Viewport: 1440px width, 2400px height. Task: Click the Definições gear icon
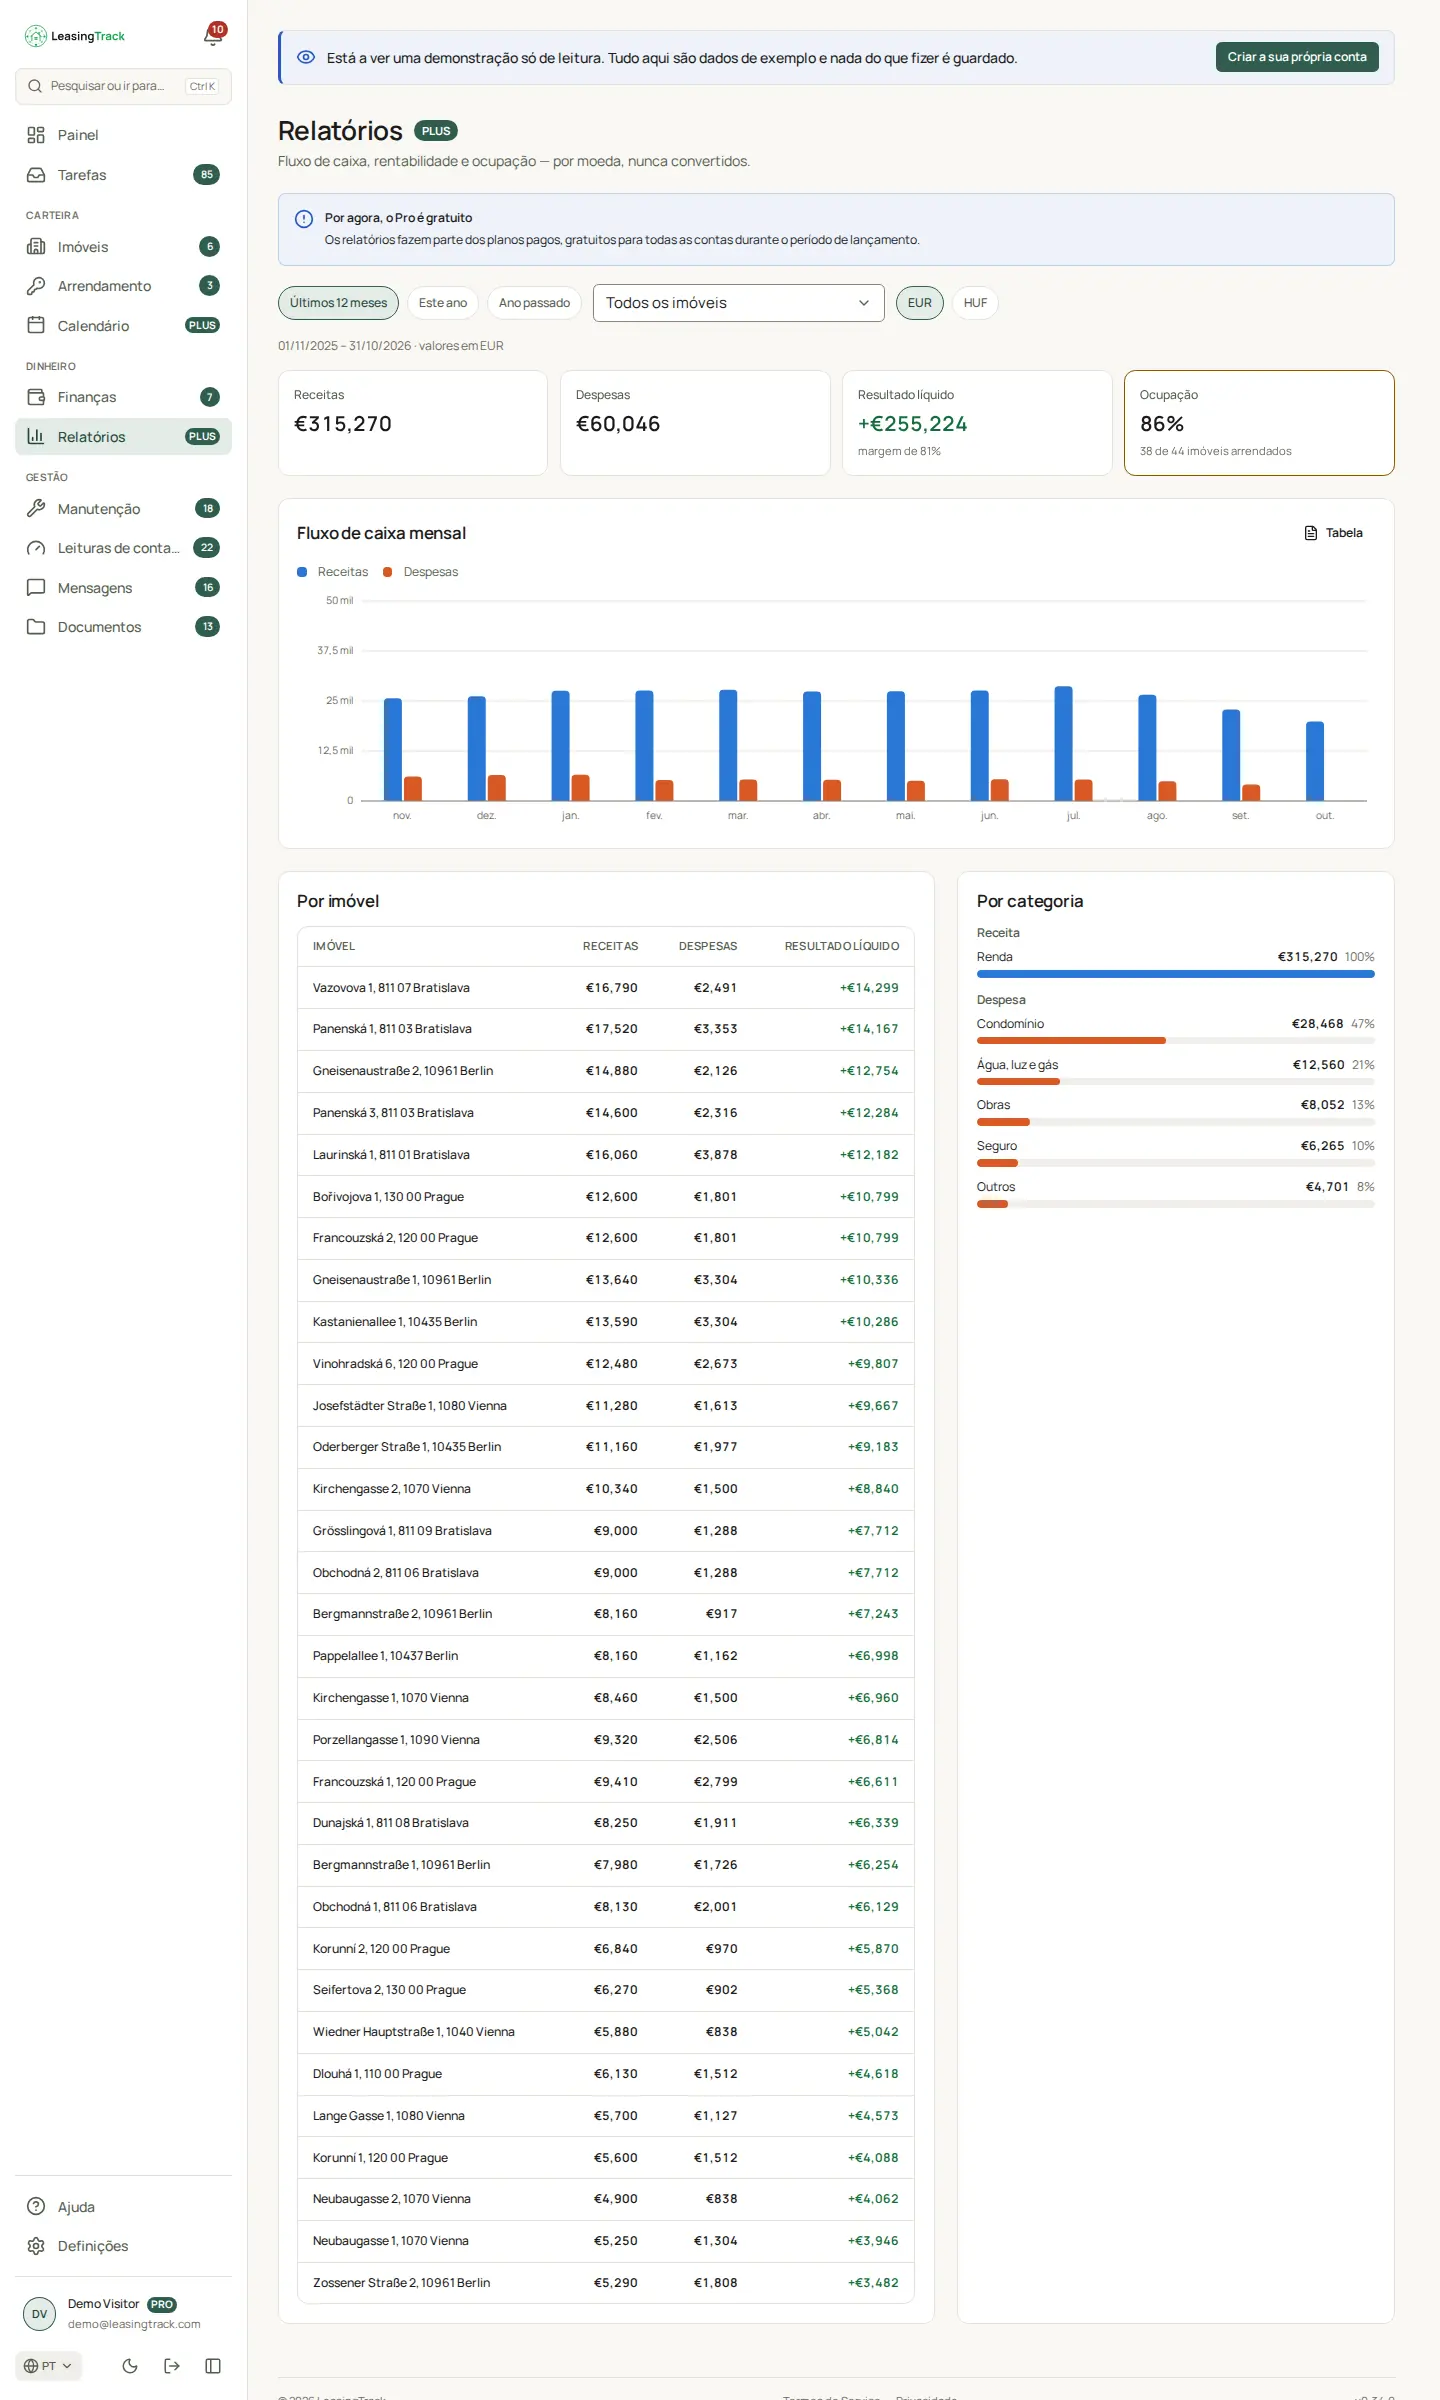36,2246
